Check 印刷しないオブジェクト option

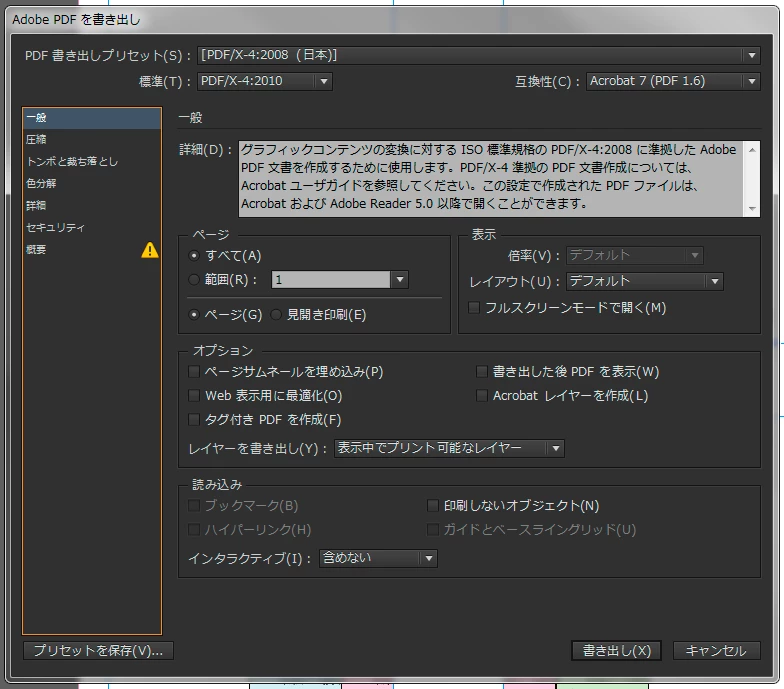432,506
